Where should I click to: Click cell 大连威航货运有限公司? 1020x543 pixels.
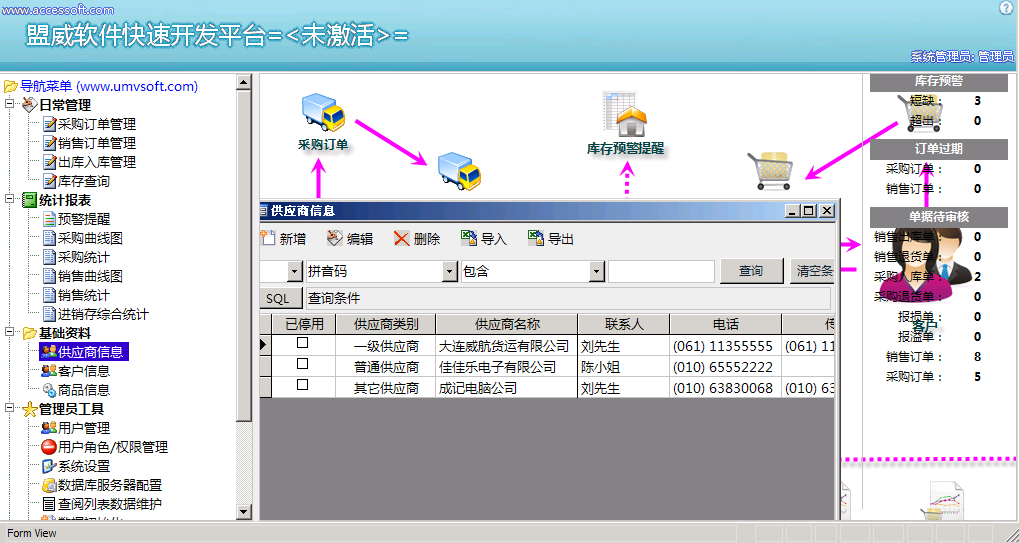(507, 345)
